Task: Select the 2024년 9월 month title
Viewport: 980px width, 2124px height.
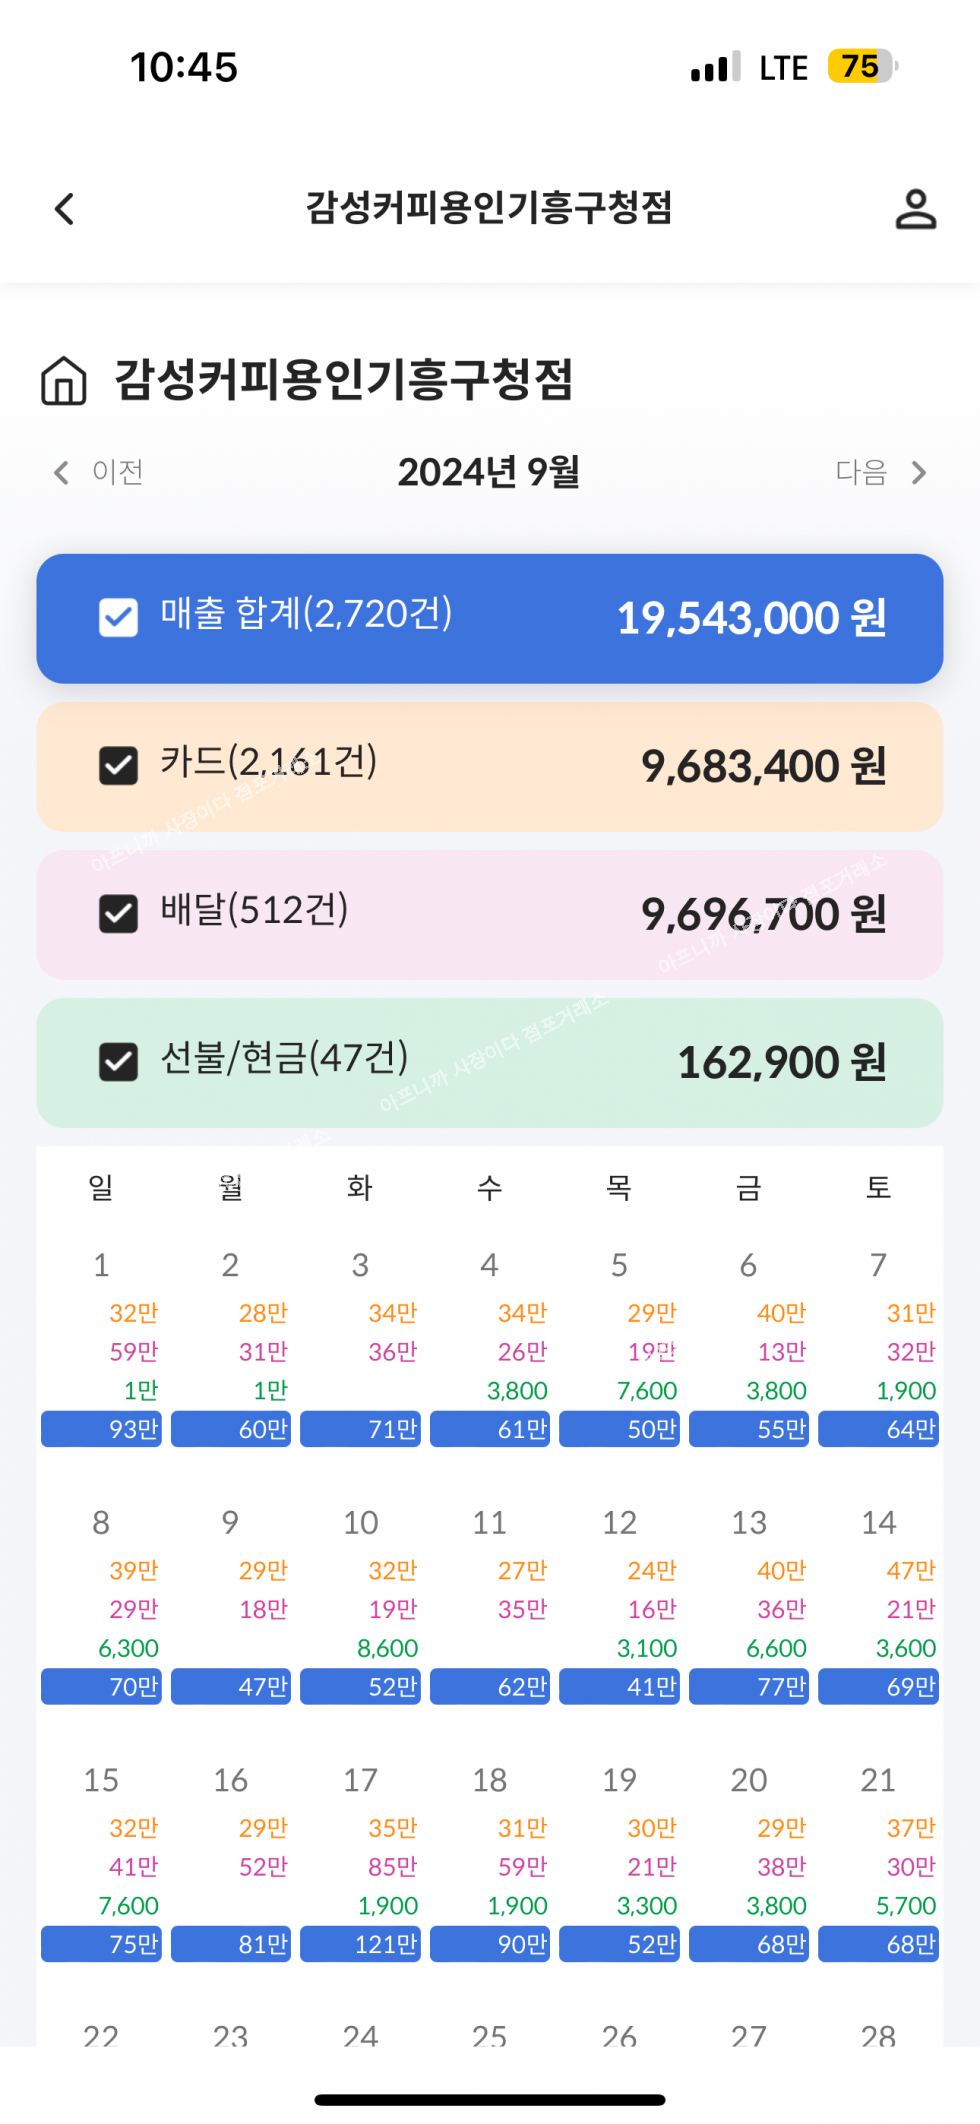Action: tap(489, 472)
